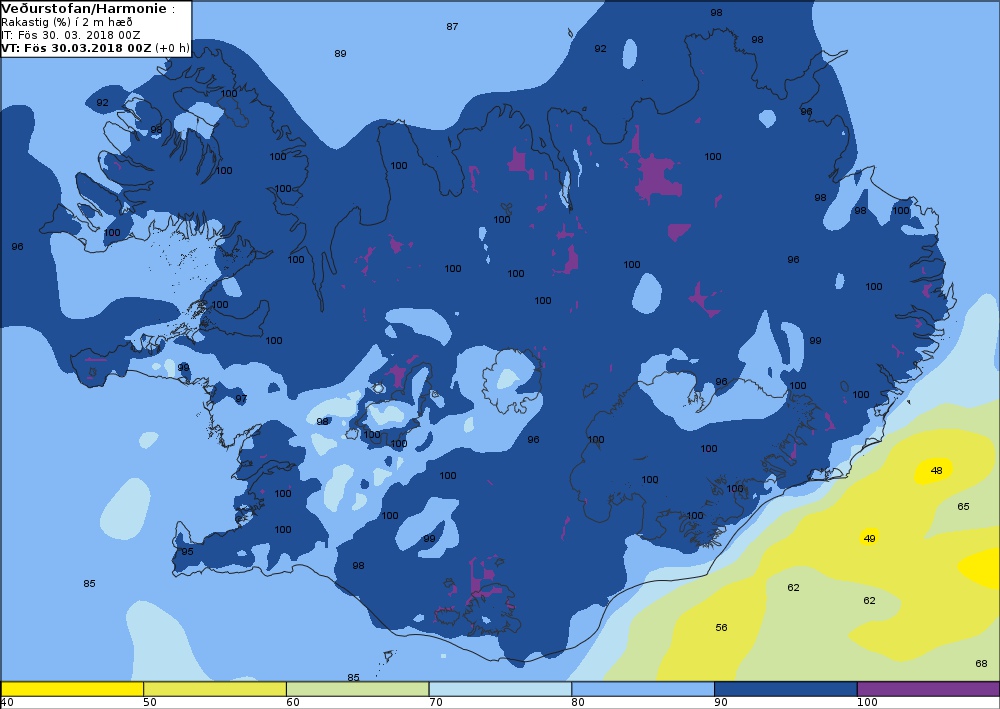The width and height of the screenshot is (1000, 709).
Task: Click the pale blue 70–80 legend swatch
Action: (500, 689)
